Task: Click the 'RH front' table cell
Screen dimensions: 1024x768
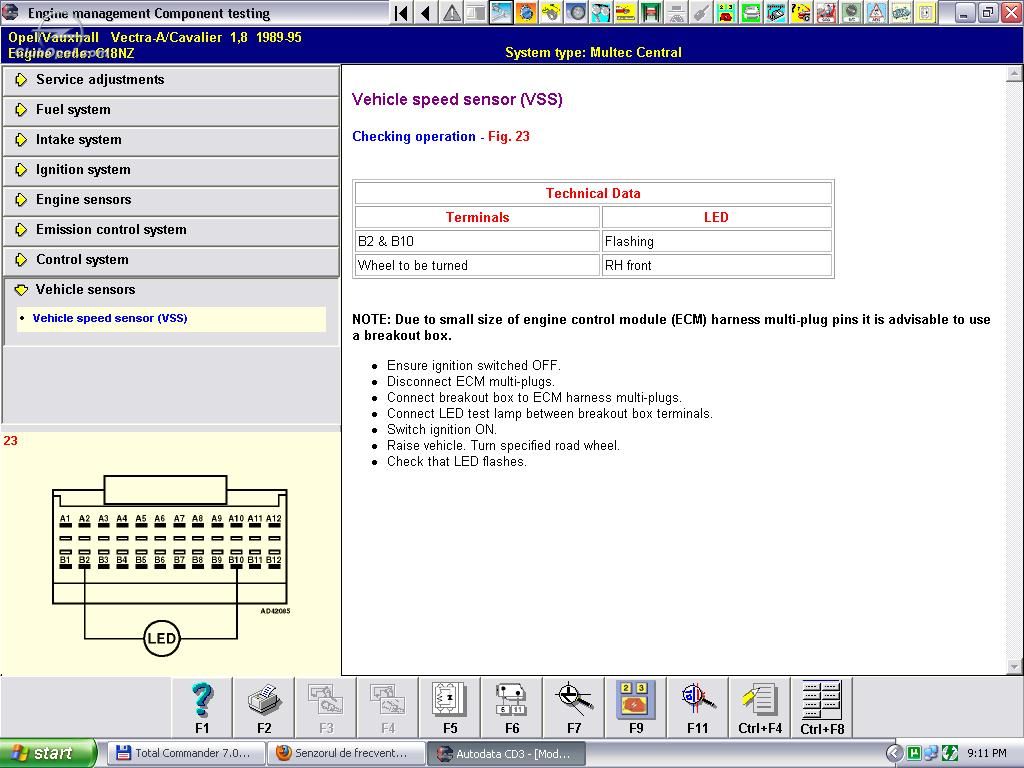Action: 716,265
